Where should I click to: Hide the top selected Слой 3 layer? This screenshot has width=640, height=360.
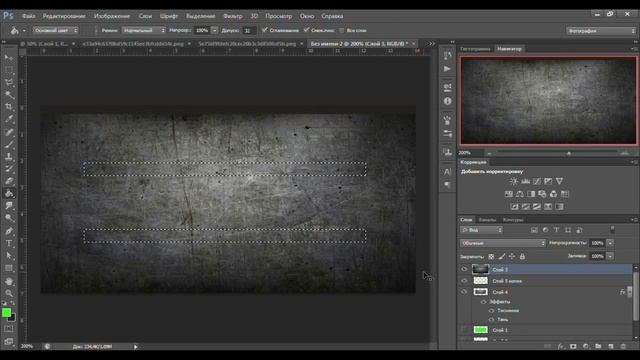pos(464,269)
